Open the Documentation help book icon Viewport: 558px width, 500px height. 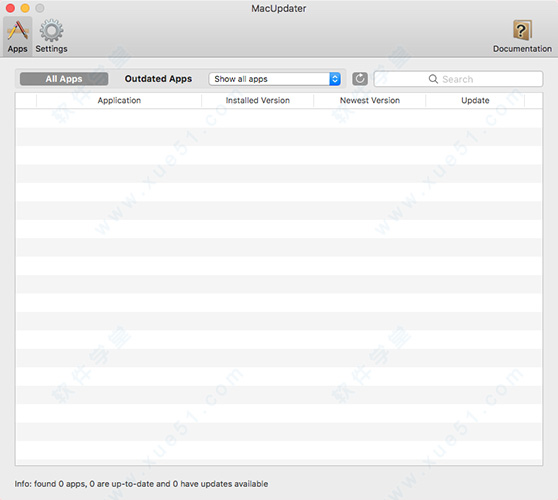tap(522, 30)
